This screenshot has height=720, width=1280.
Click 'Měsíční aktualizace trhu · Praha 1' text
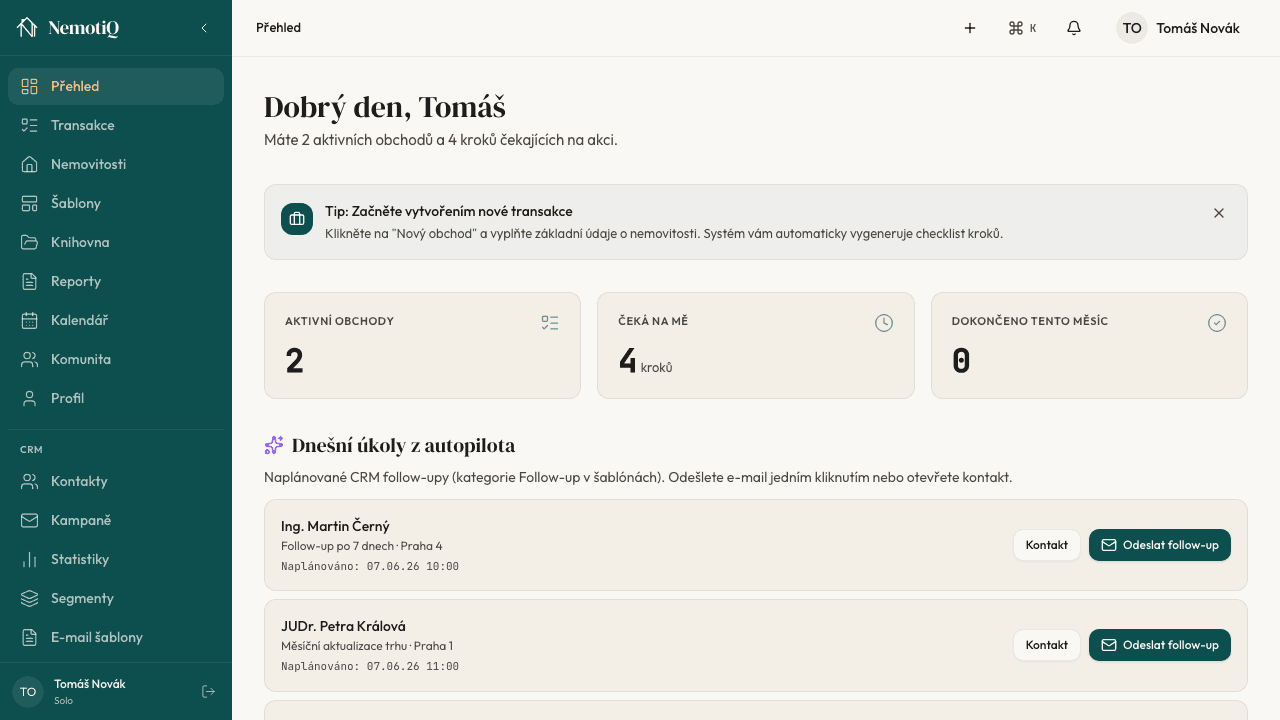point(367,646)
